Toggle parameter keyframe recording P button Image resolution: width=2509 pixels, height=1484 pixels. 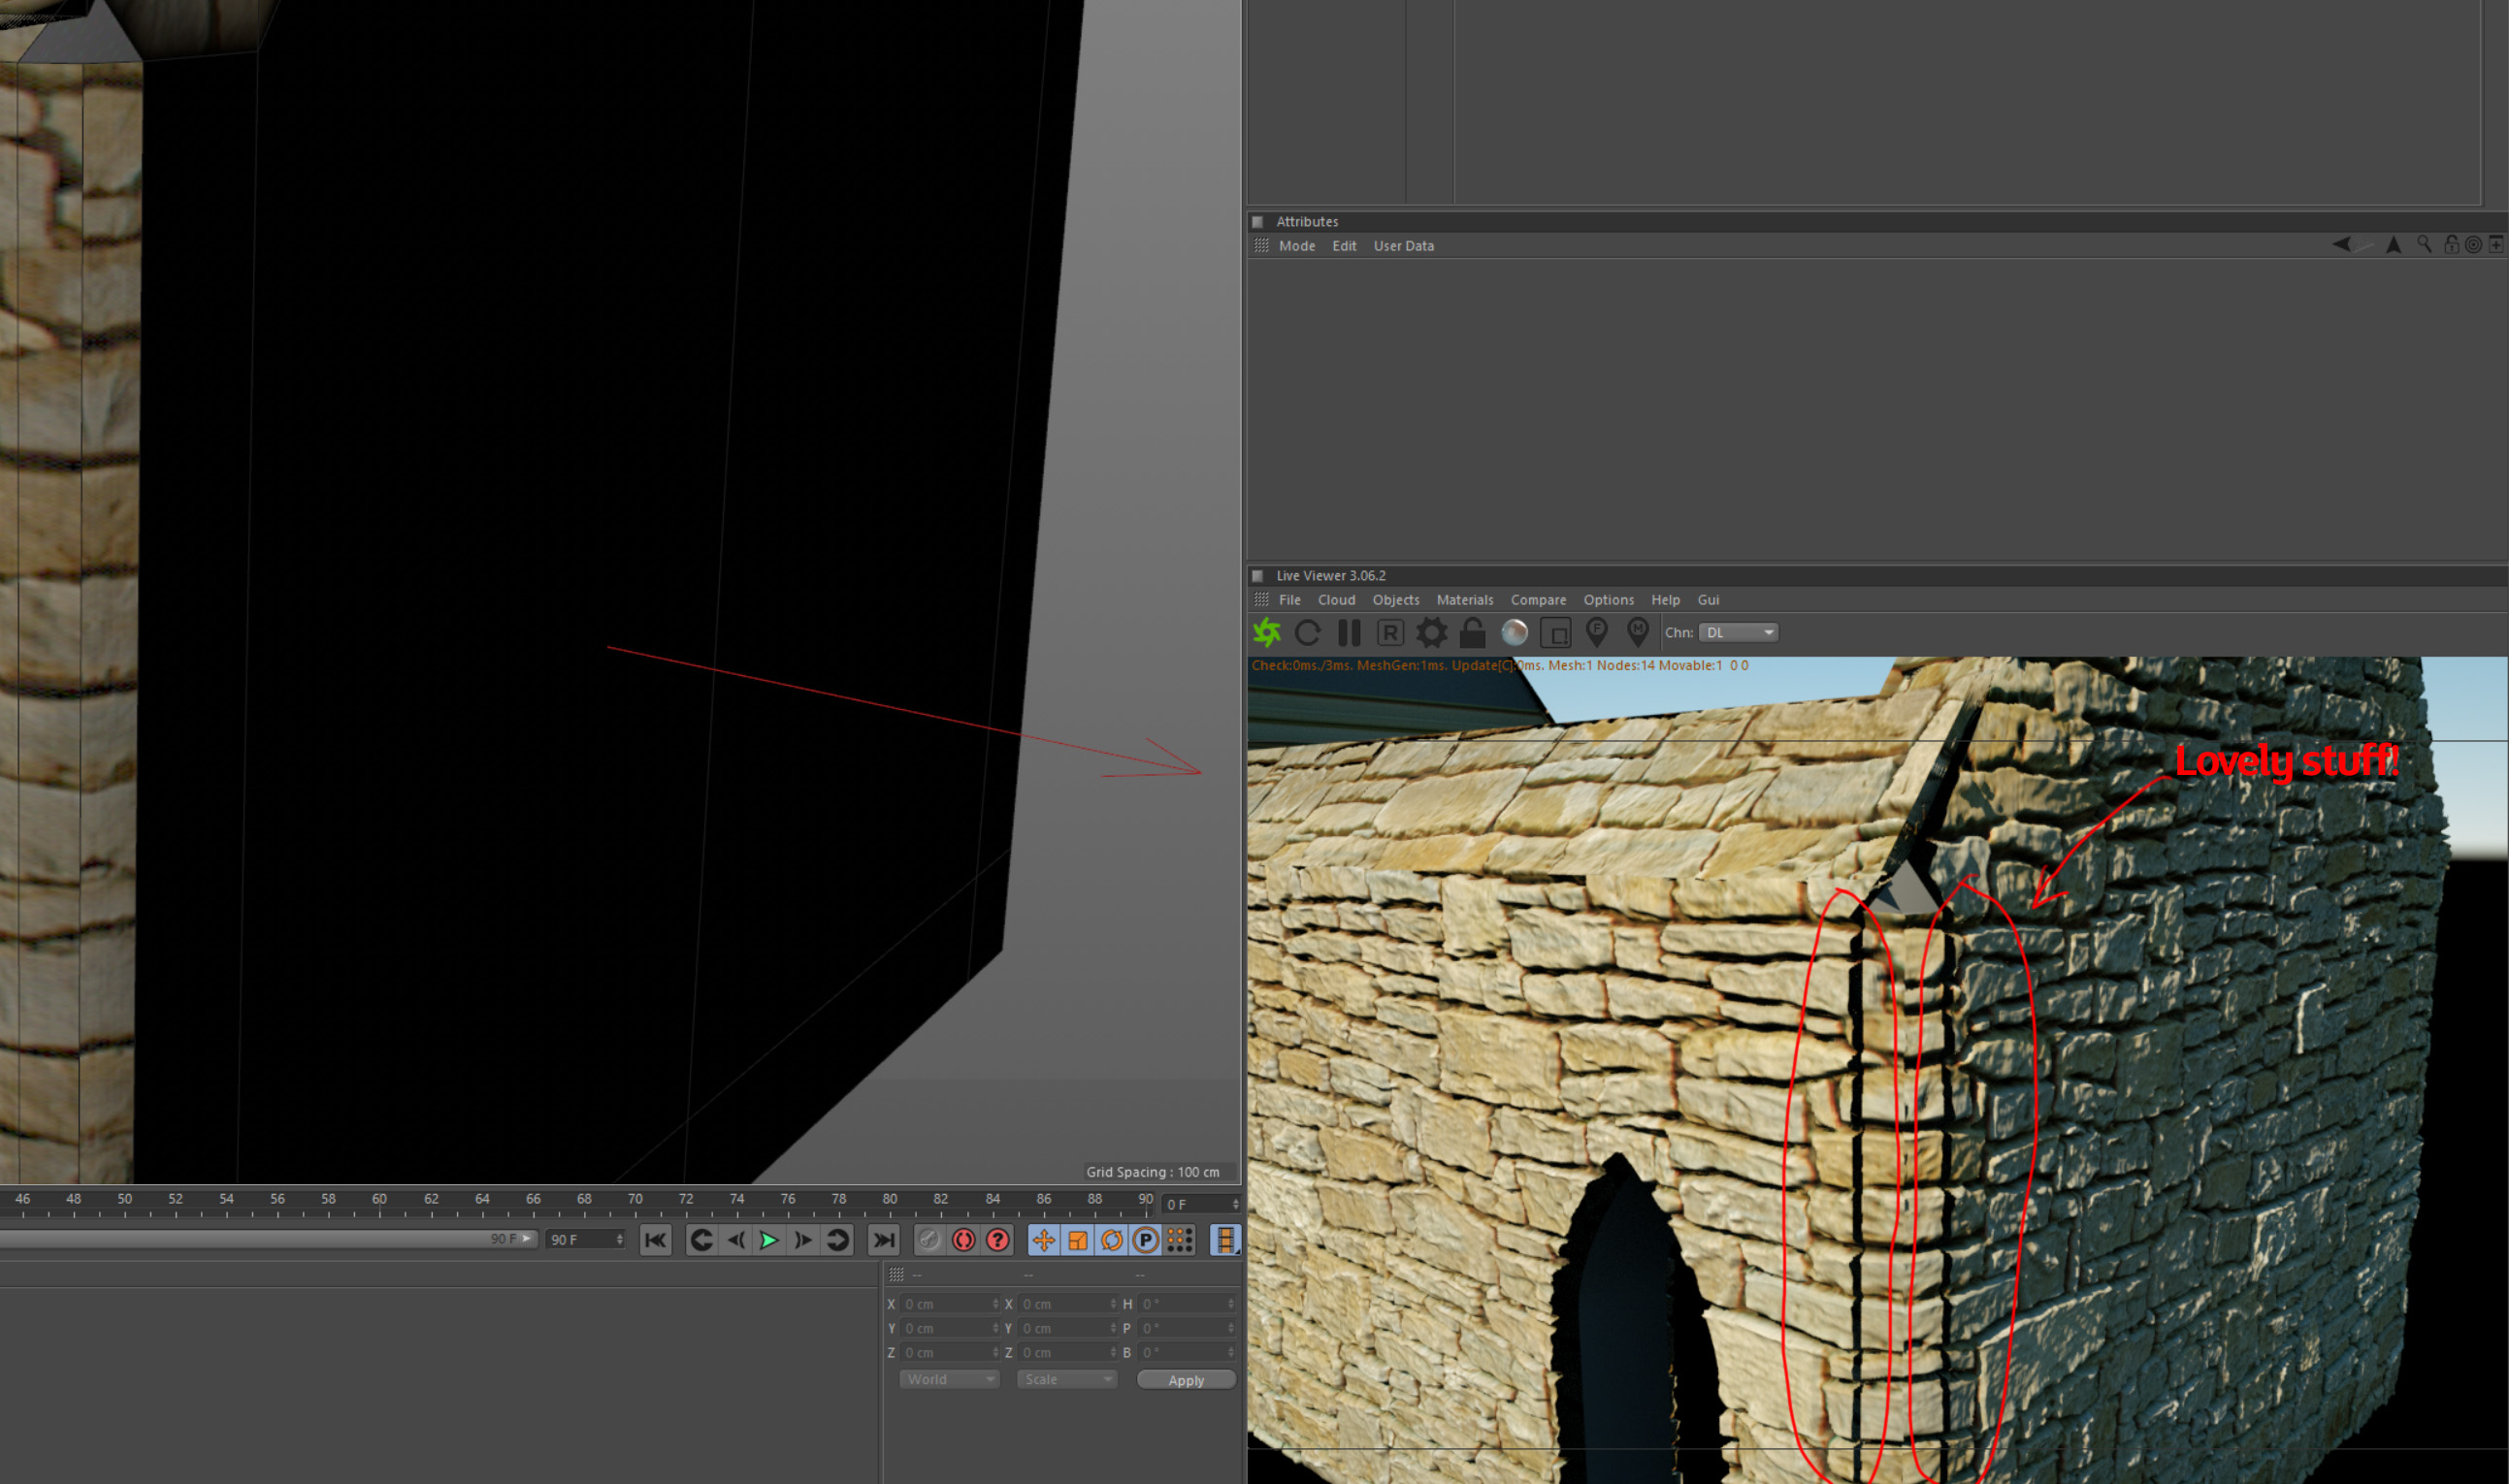pyautogui.click(x=1145, y=1240)
